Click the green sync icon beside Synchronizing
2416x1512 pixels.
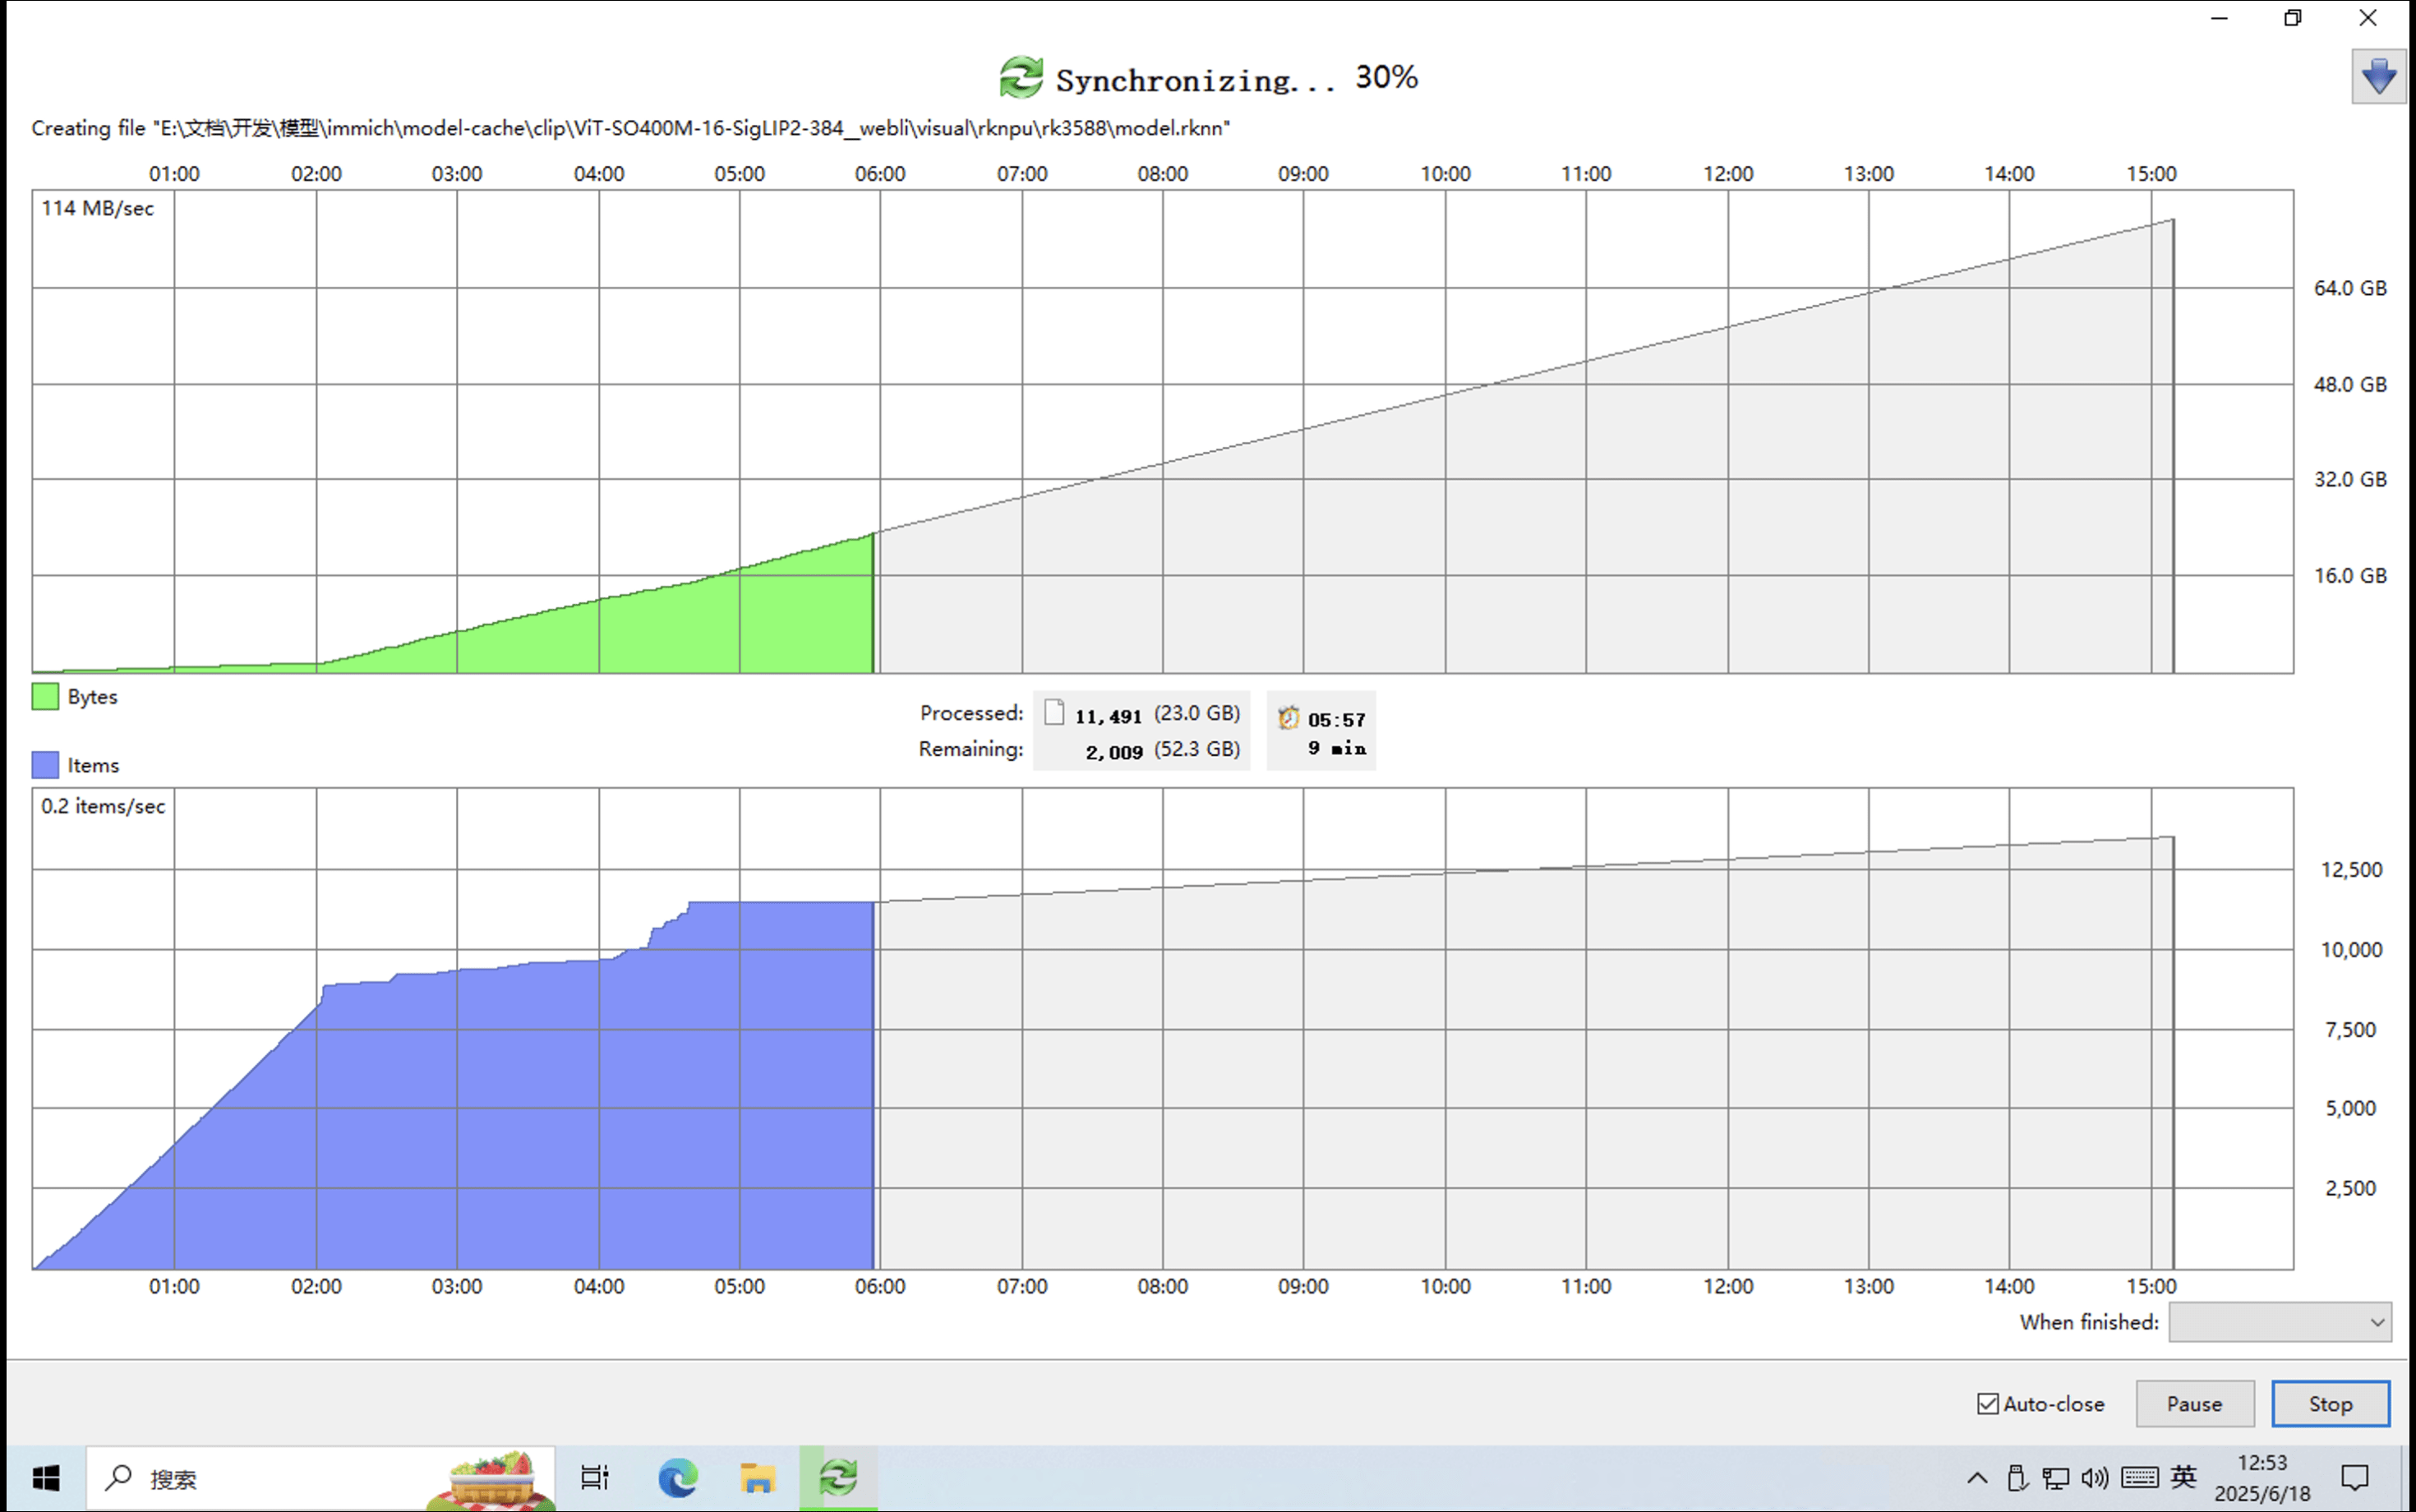coord(1021,77)
